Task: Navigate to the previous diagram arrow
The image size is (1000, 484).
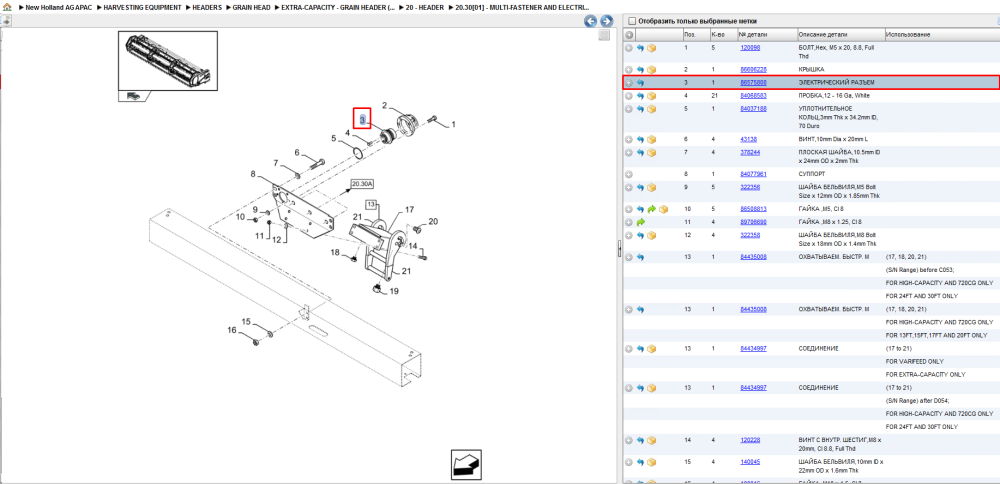Action: 591,21
